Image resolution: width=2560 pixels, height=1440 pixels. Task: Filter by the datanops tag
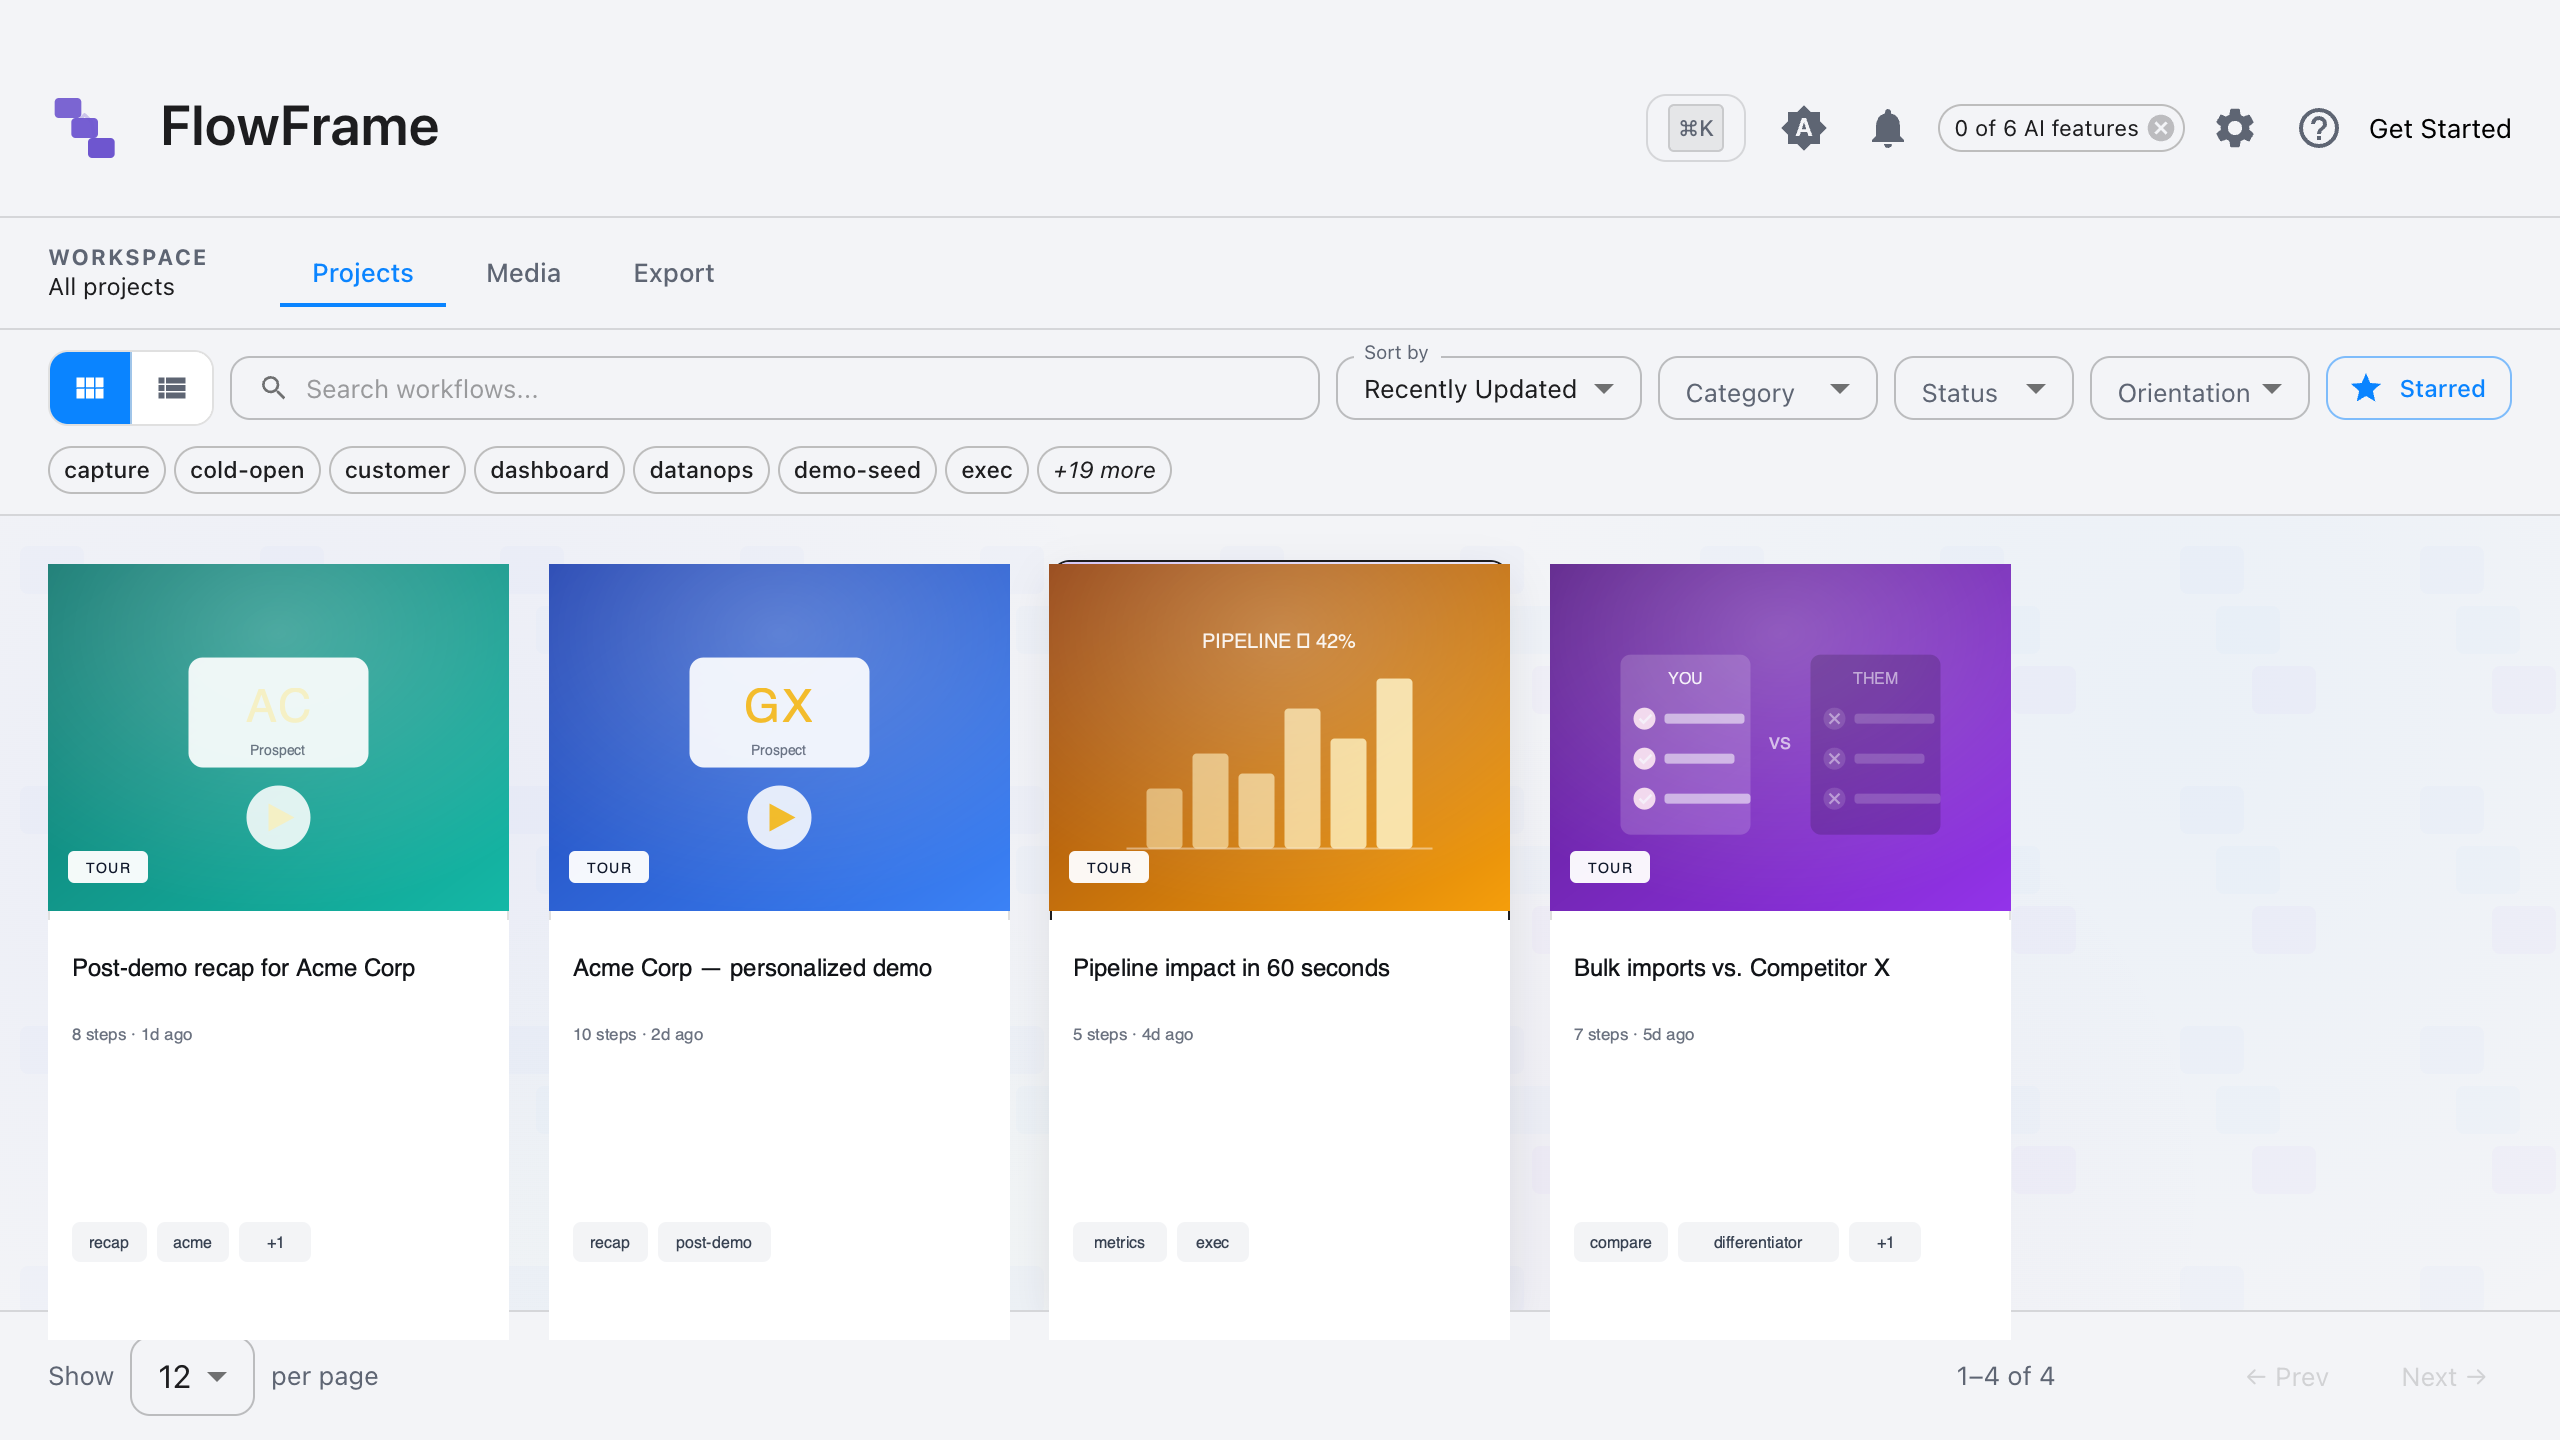(701, 470)
